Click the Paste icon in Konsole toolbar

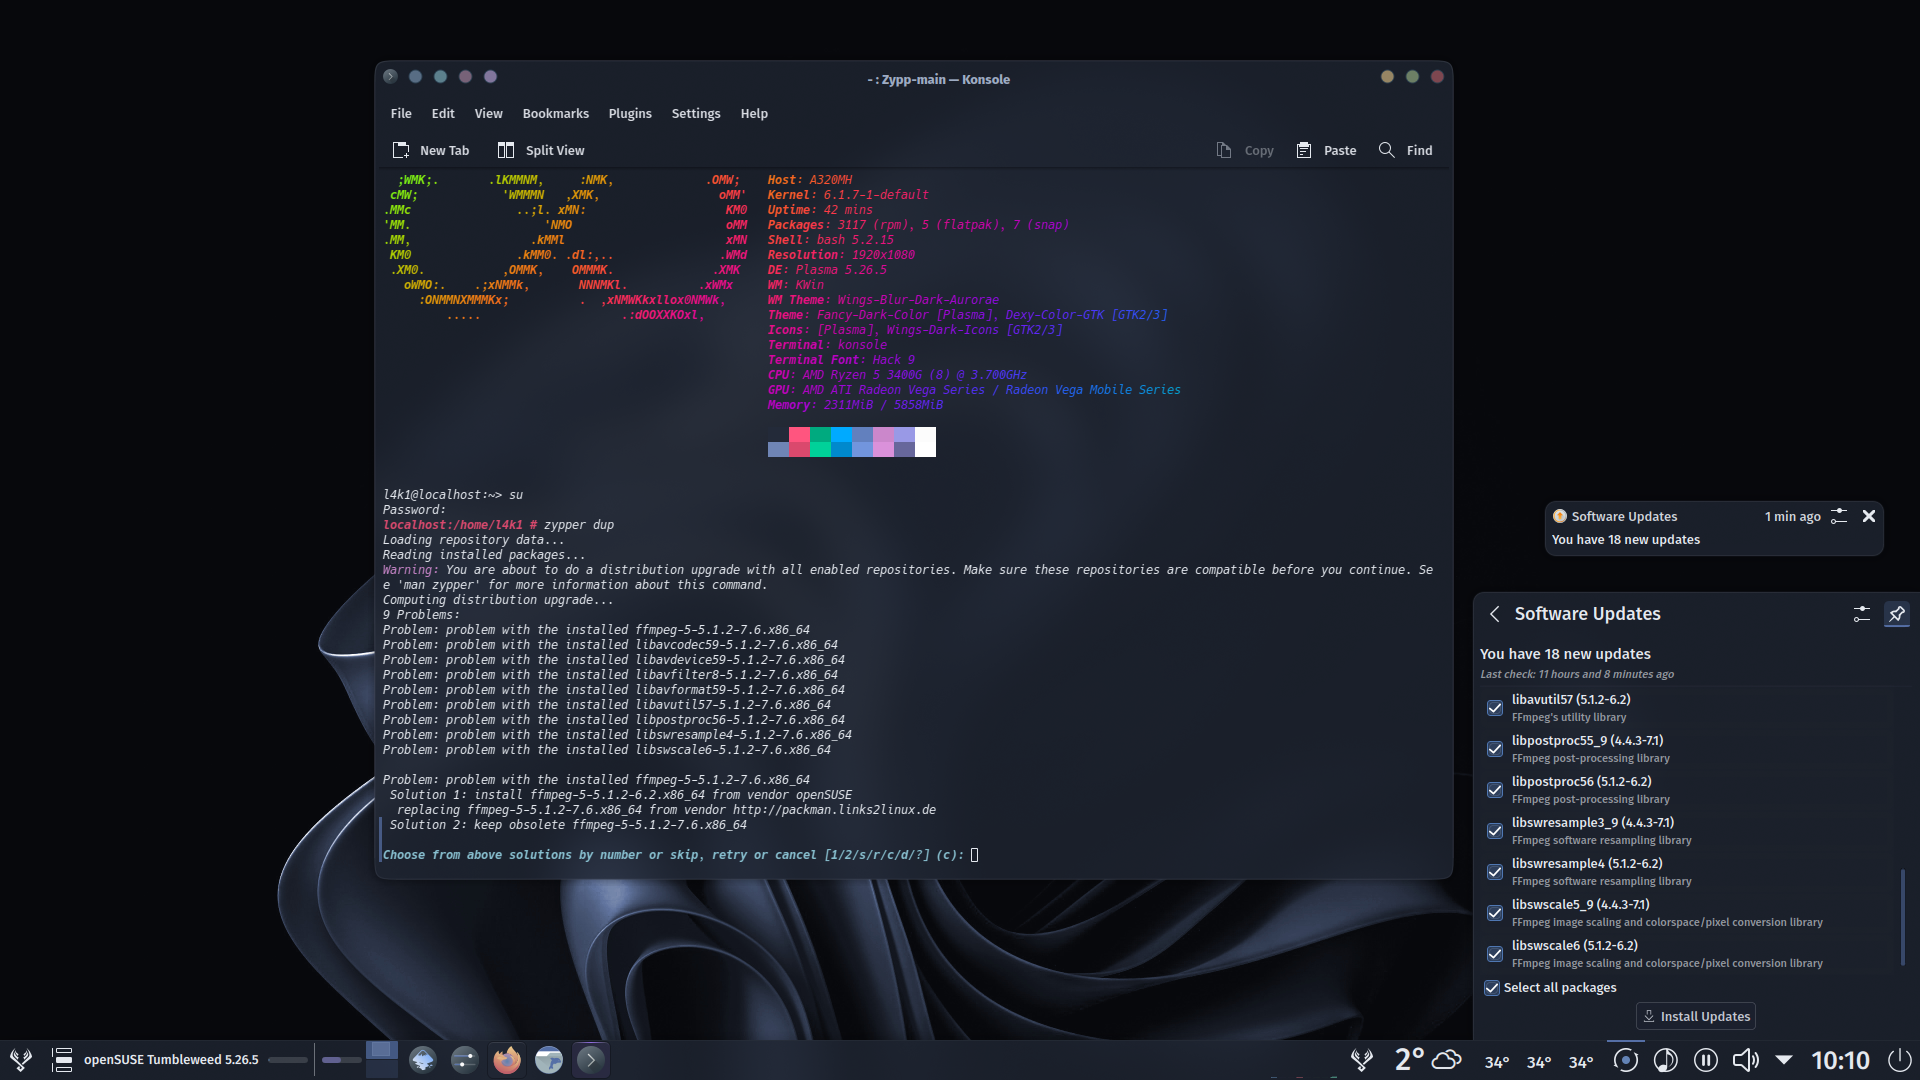point(1302,149)
